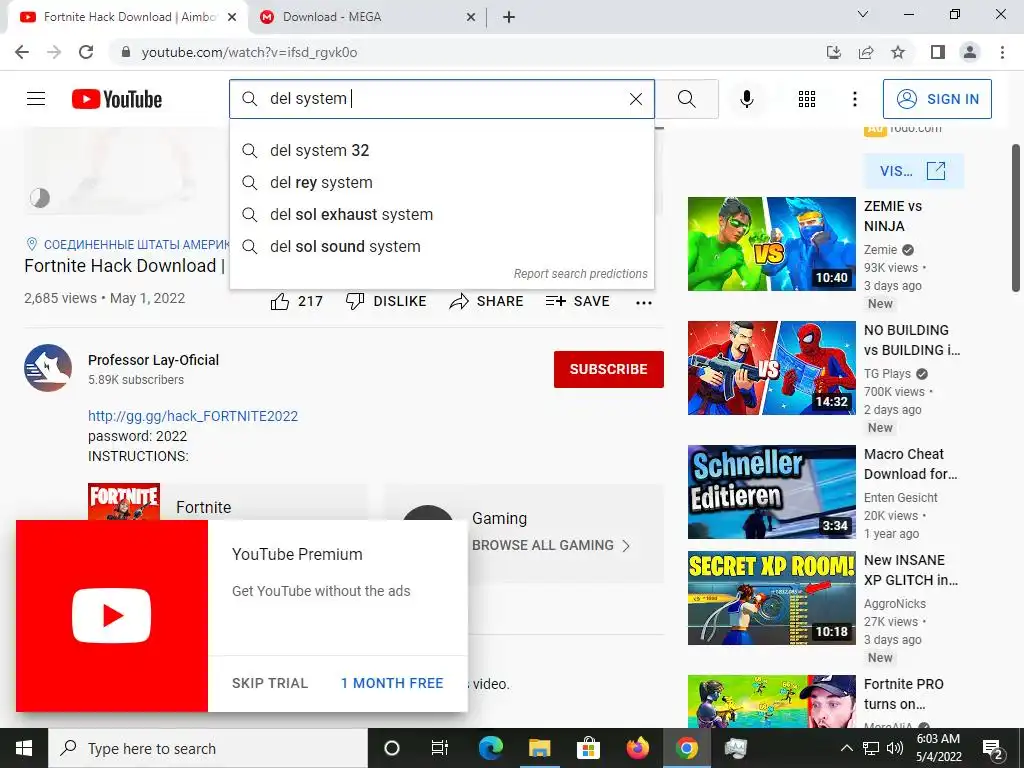Submit search with magnifier button
The width and height of the screenshot is (1024, 768).
[x=686, y=99]
